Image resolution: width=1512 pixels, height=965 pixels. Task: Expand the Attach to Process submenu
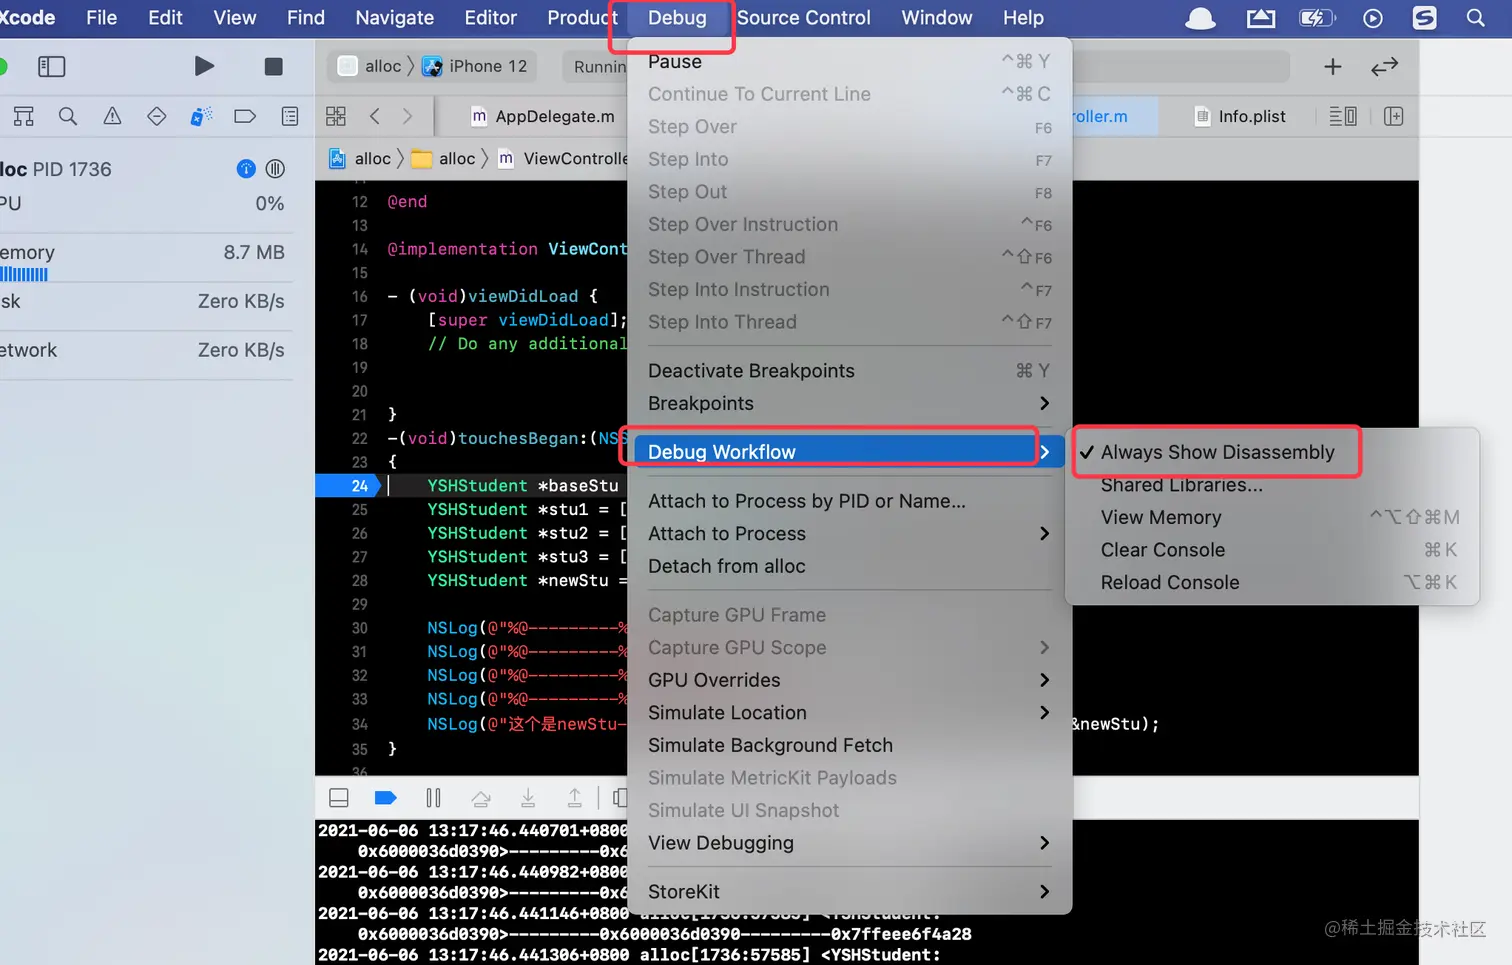[849, 534]
